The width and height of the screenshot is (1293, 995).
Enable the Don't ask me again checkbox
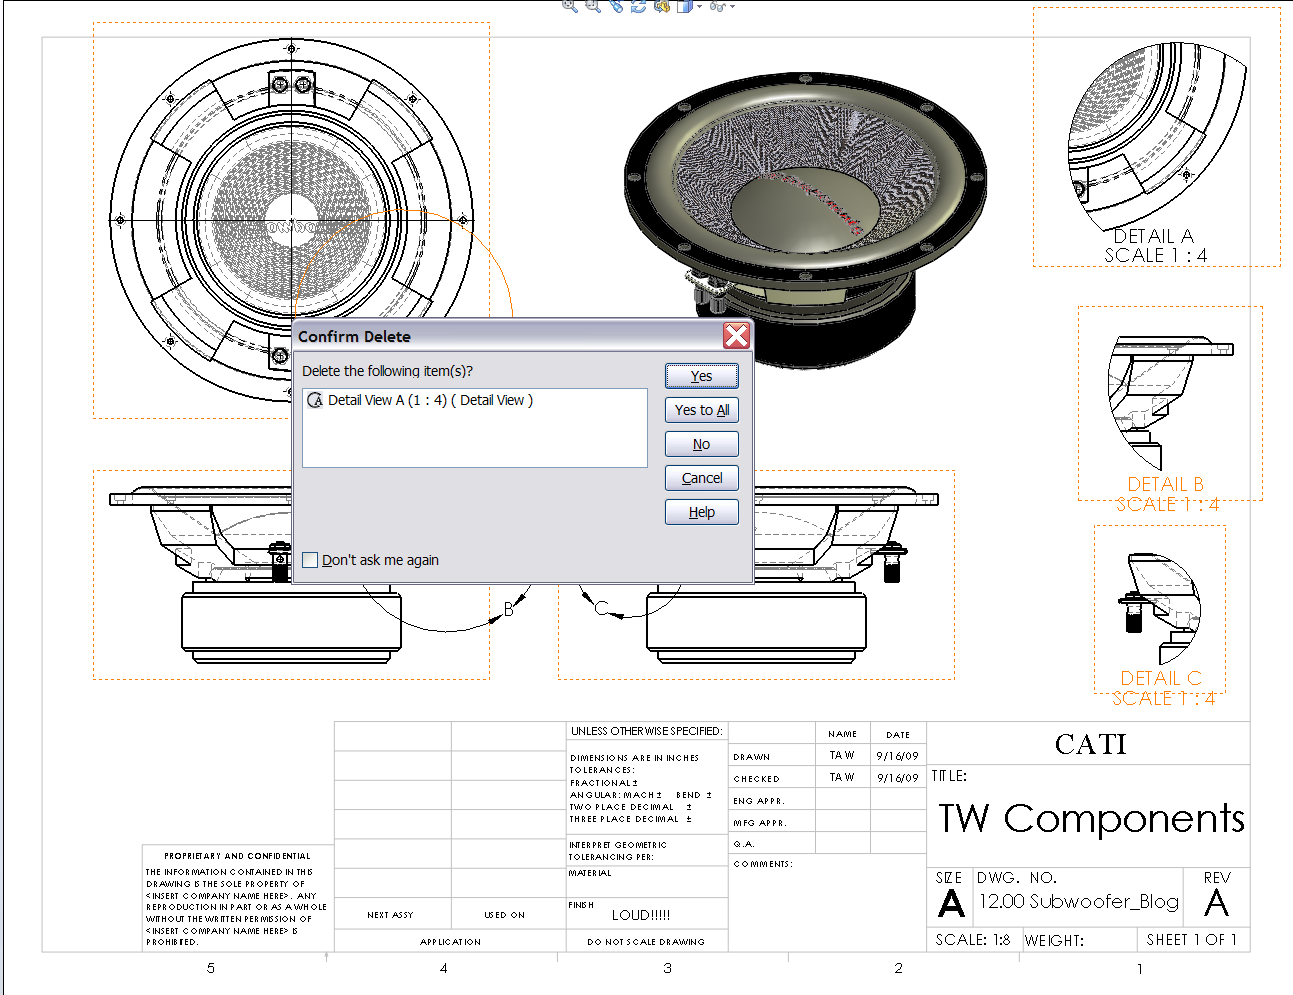point(310,559)
